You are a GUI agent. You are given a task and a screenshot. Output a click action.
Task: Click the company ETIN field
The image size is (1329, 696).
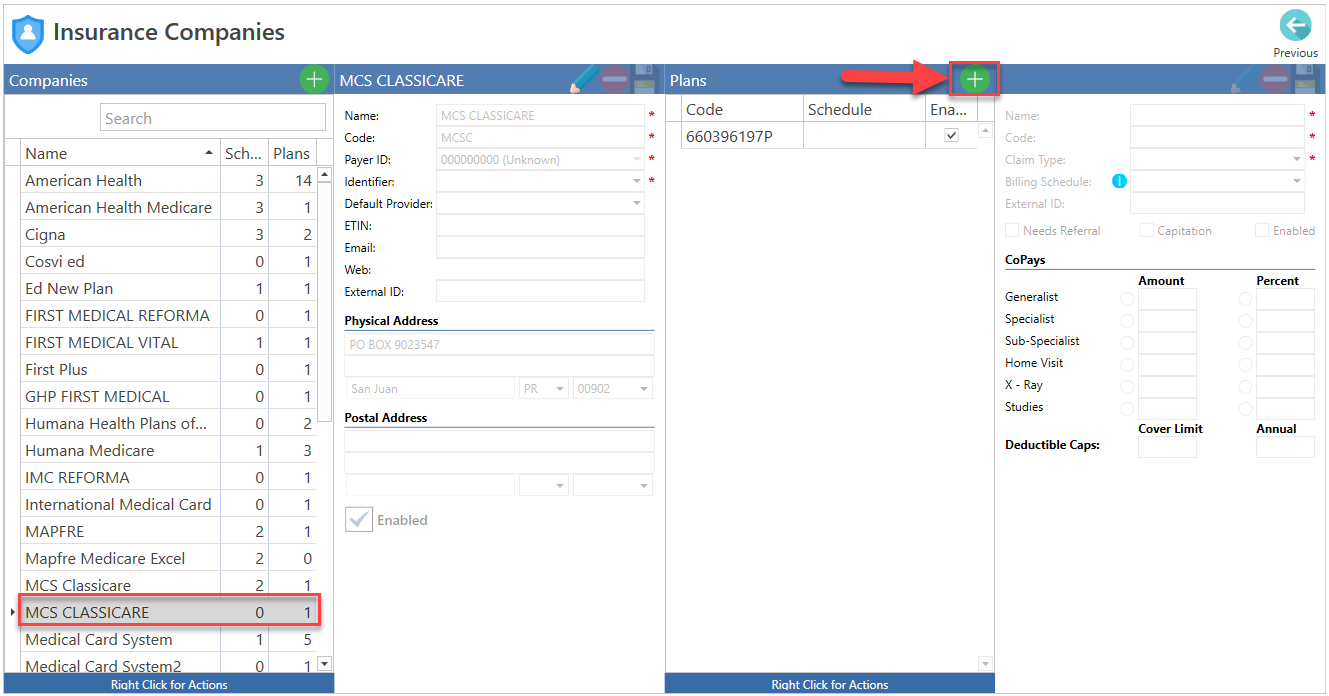tap(540, 225)
